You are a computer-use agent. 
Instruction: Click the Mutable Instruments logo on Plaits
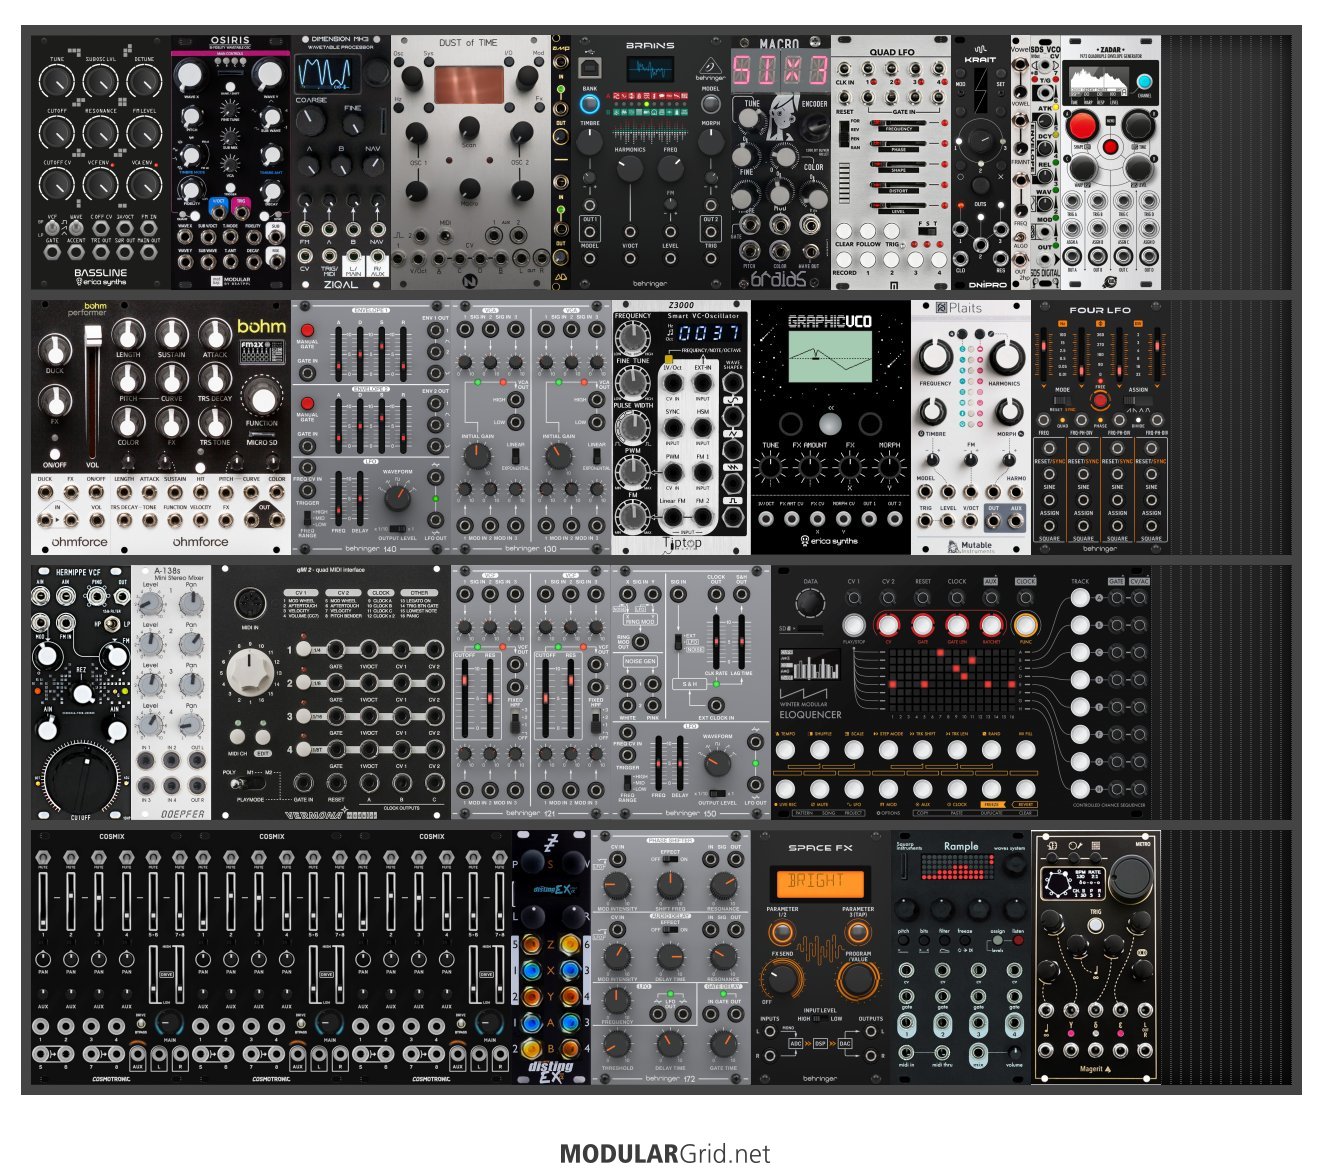click(x=969, y=546)
